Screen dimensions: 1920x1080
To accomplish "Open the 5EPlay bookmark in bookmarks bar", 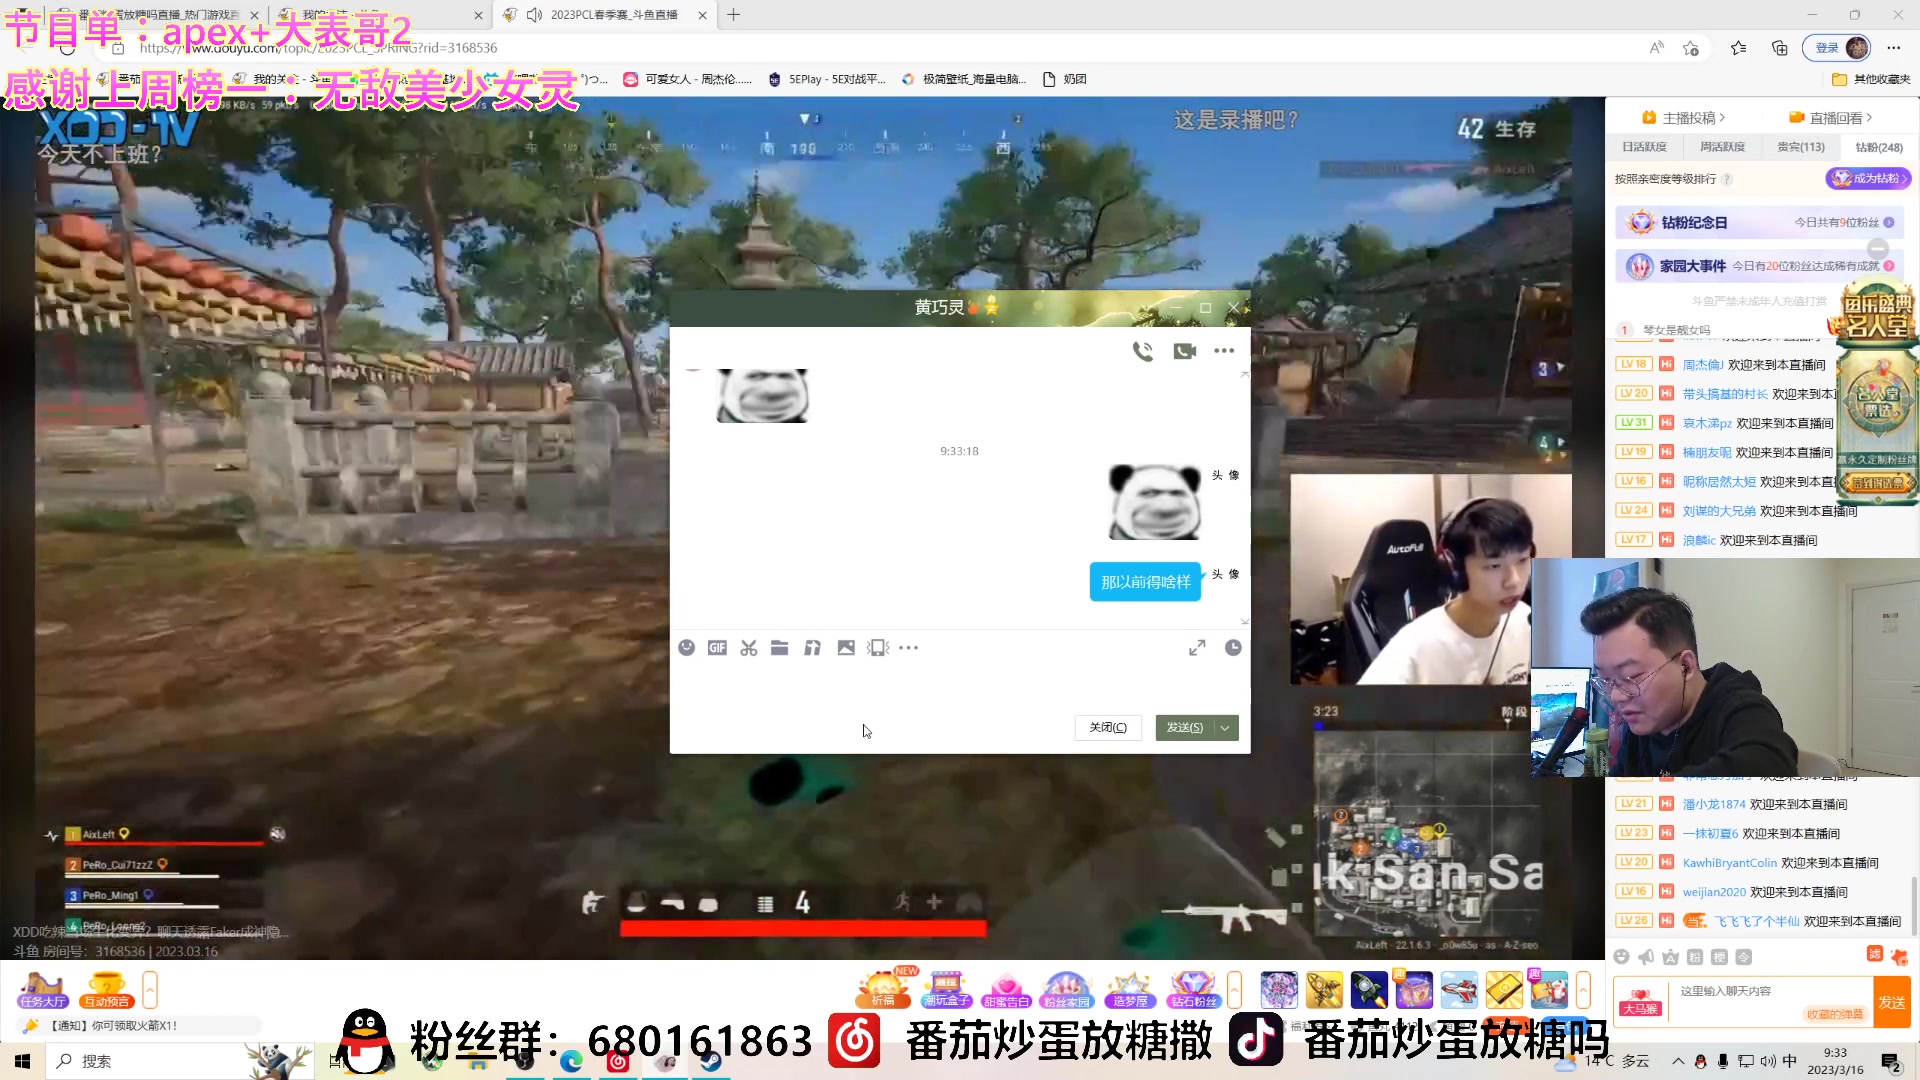I will tap(827, 79).
